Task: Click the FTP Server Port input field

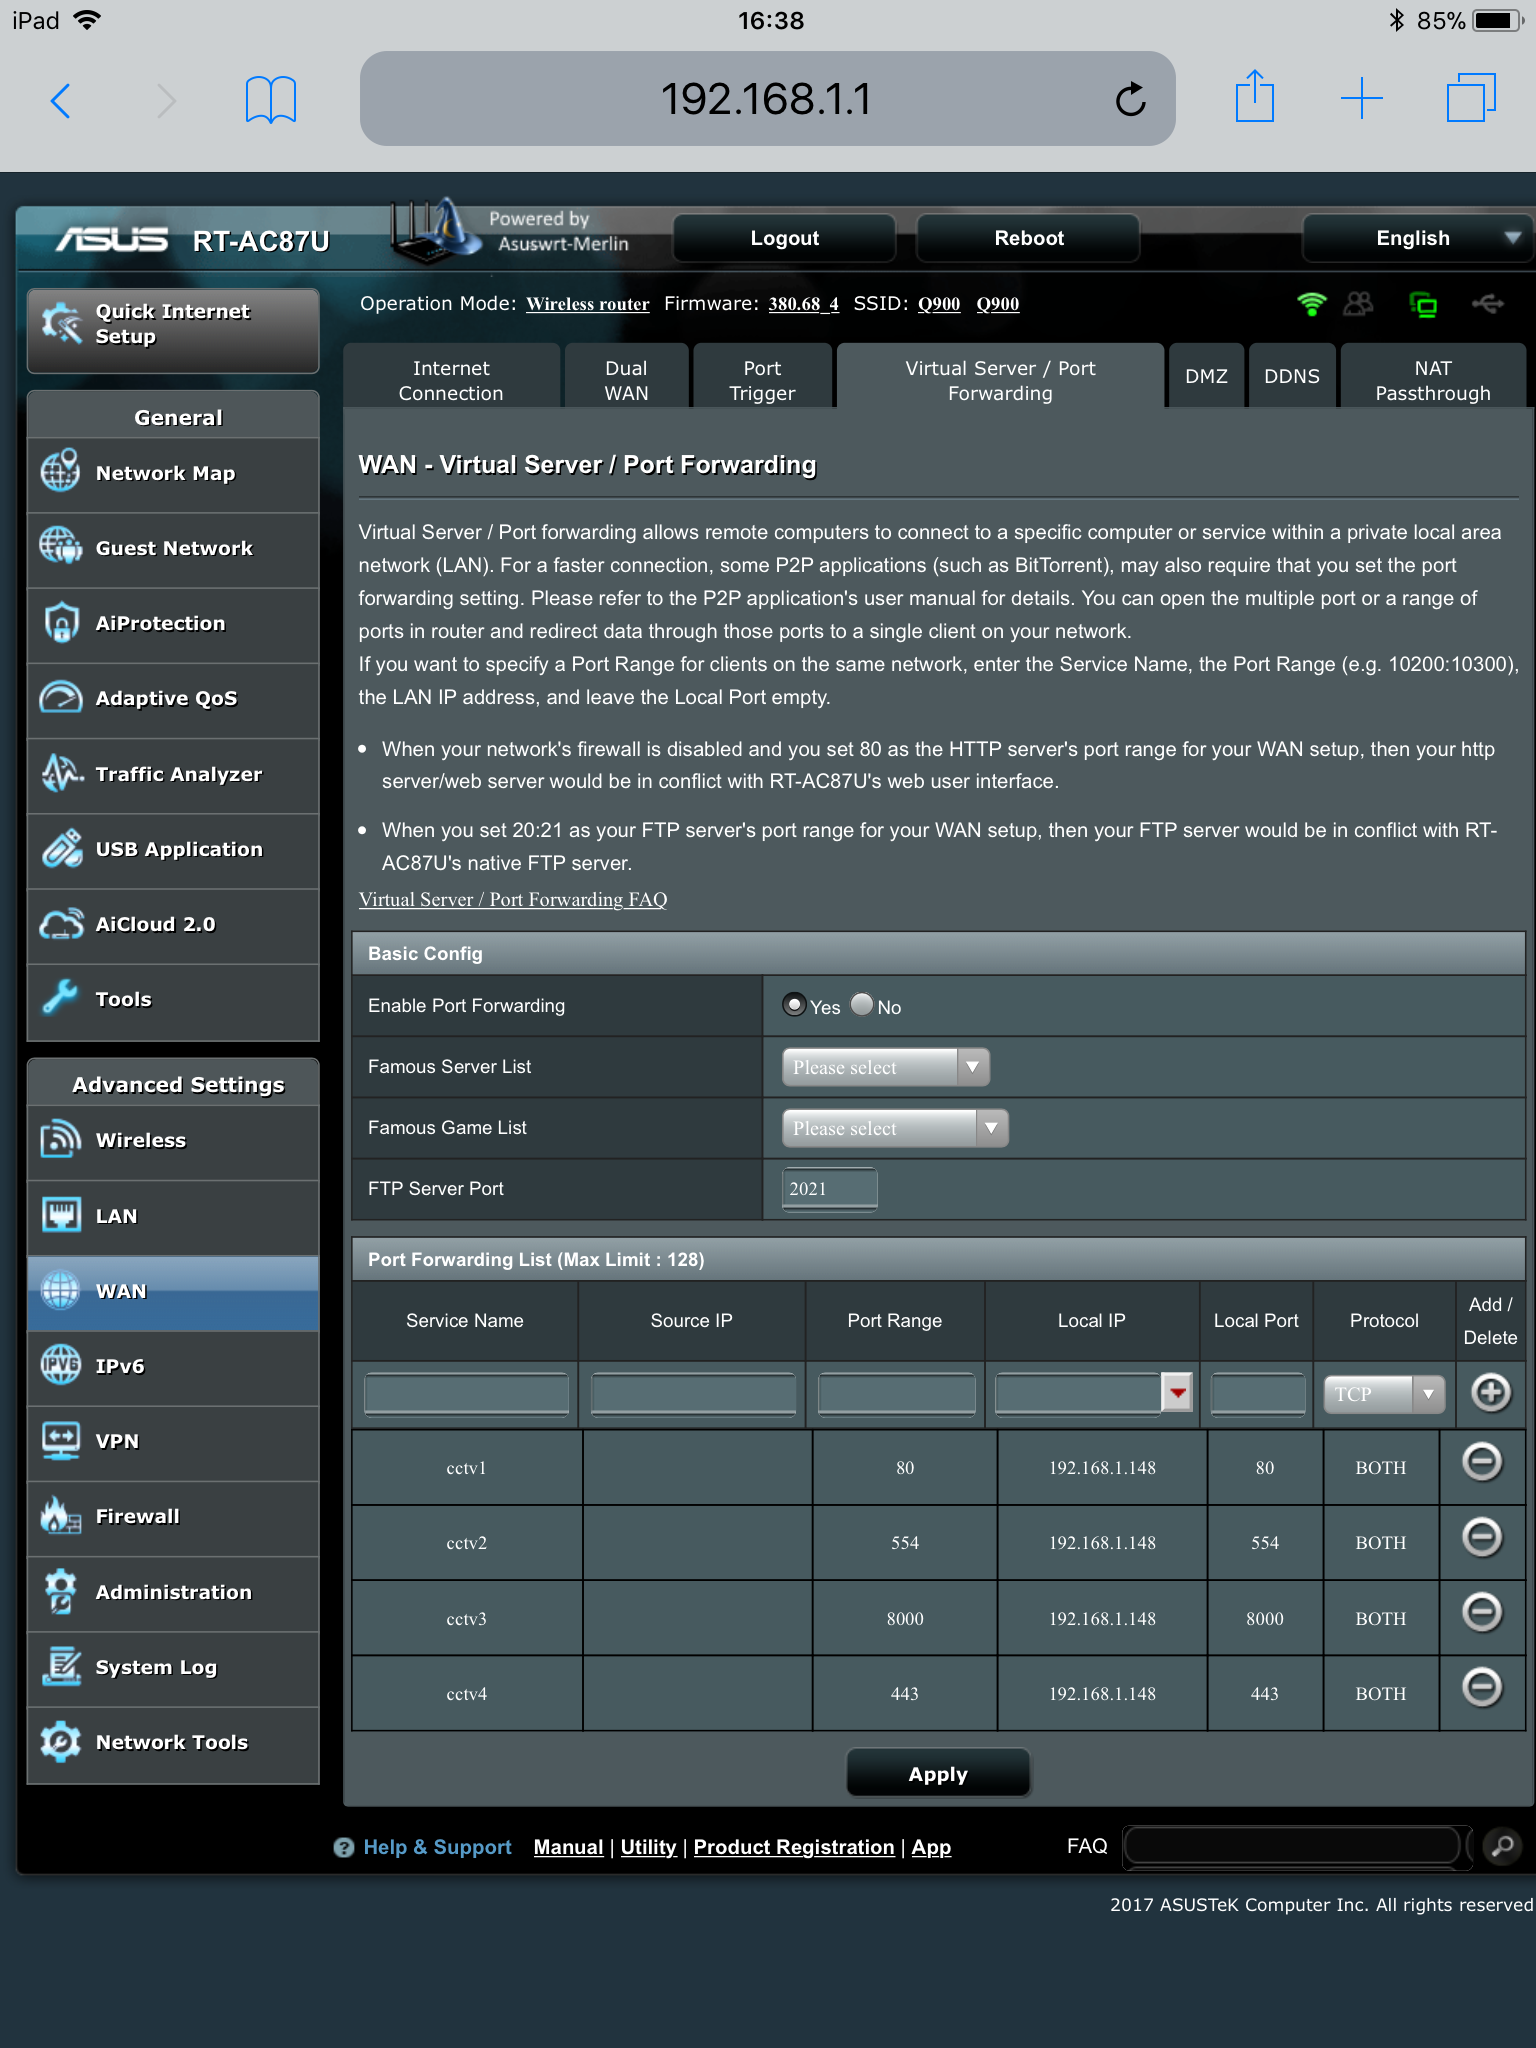Action: [829, 1189]
